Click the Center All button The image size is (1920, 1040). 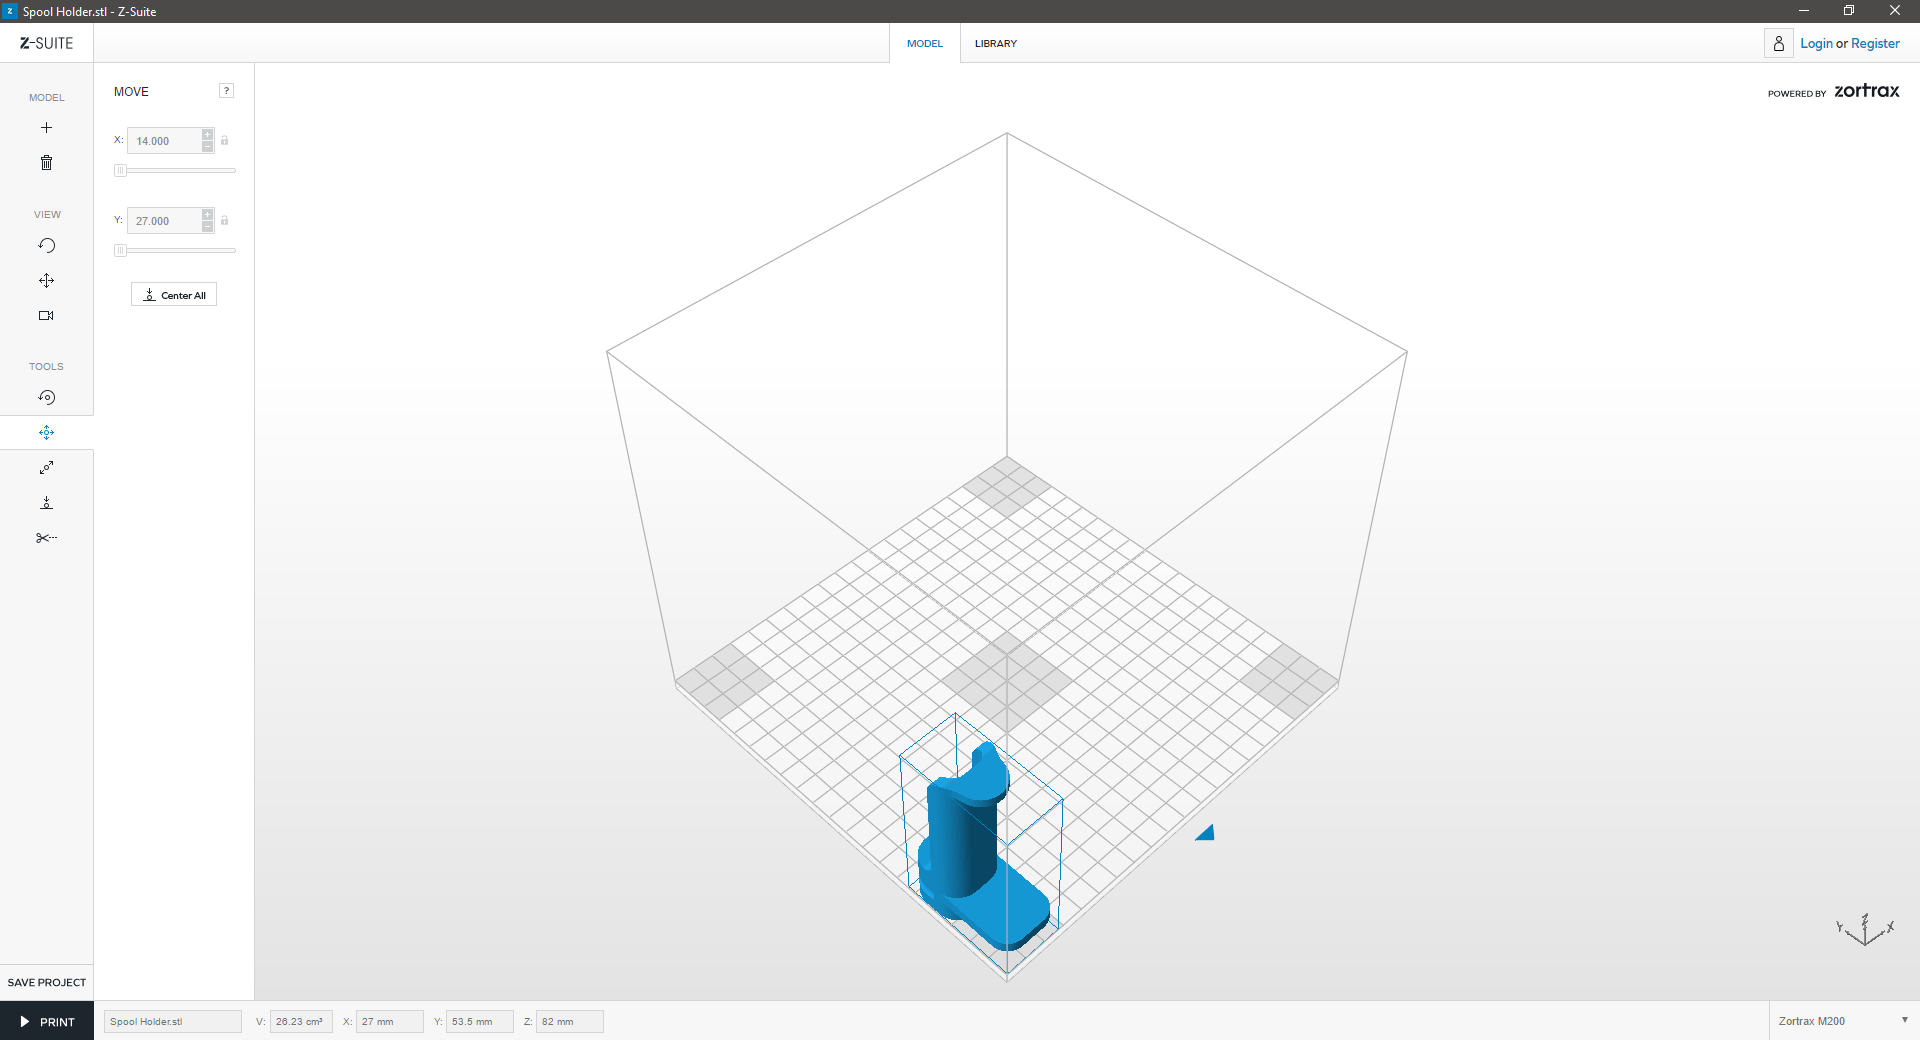pos(174,295)
